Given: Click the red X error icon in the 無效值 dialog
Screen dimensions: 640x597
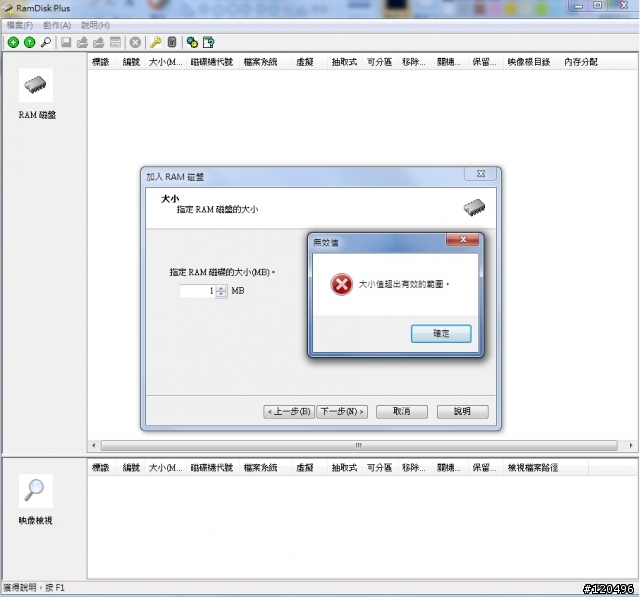Looking at the screenshot, I should (x=342, y=284).
